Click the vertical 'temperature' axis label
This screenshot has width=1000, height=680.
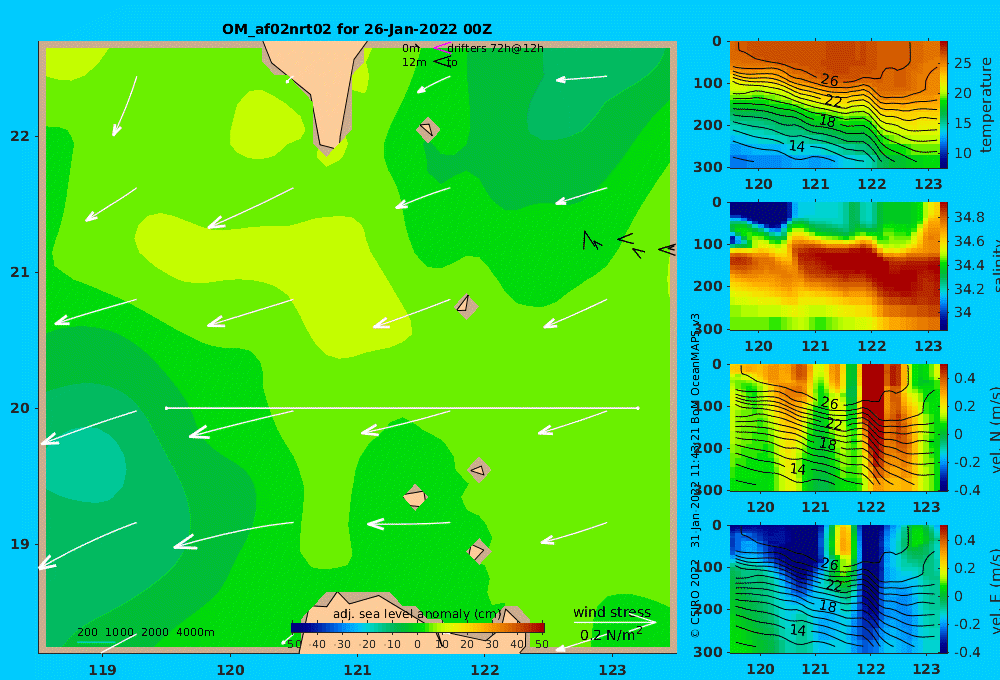click(987, 105)
